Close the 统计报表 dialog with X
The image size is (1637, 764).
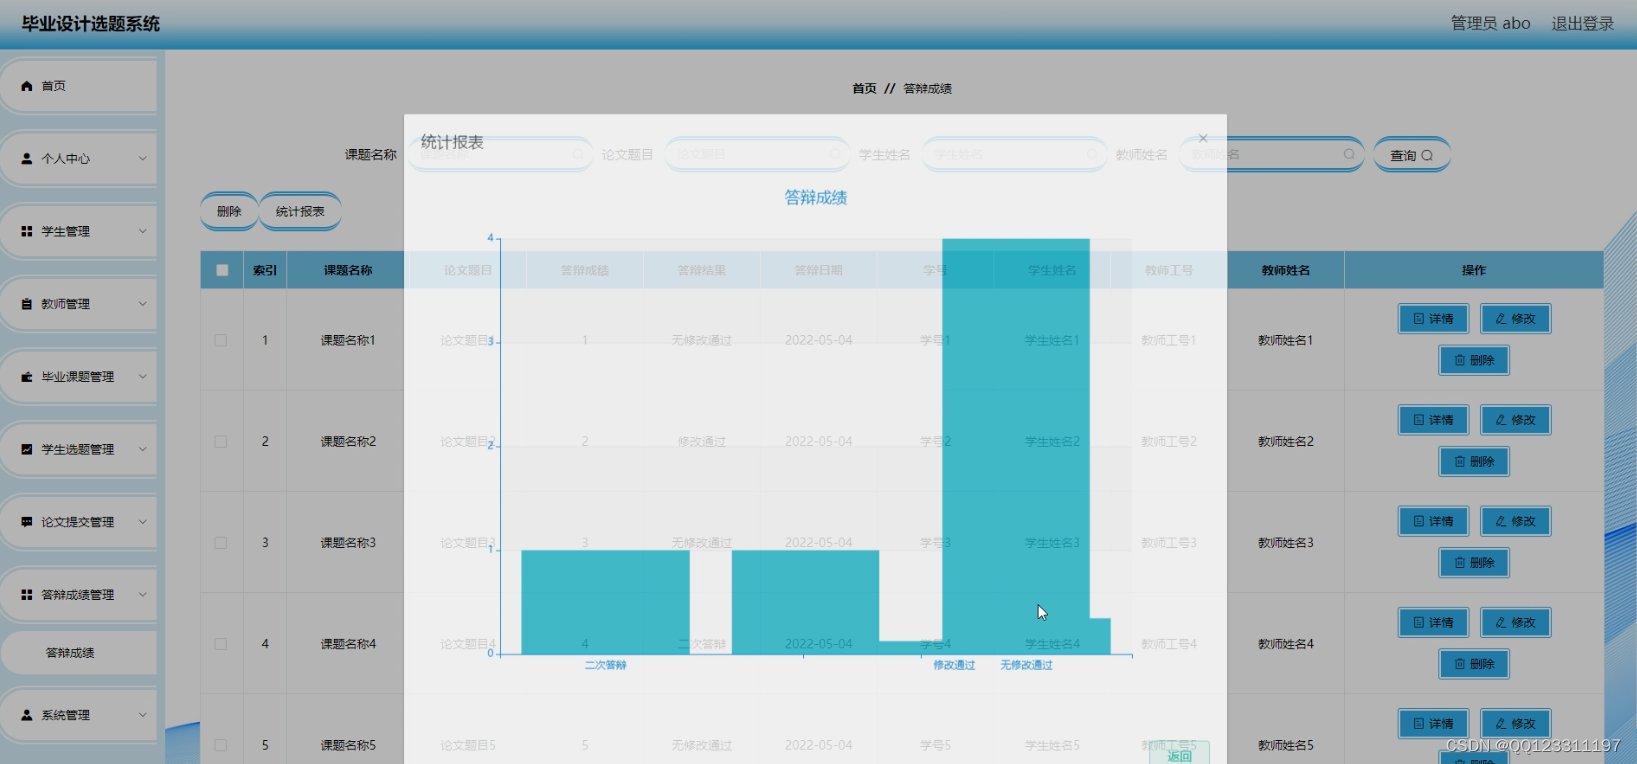pos(1203,138)
